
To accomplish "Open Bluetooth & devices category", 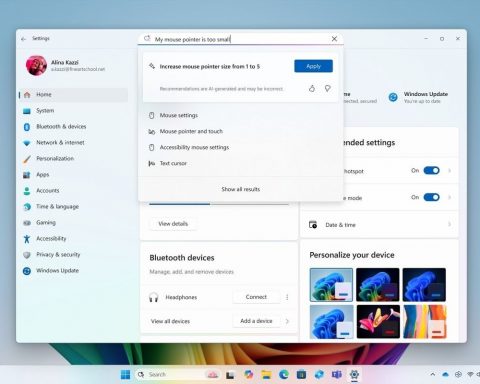I will 73,127.
